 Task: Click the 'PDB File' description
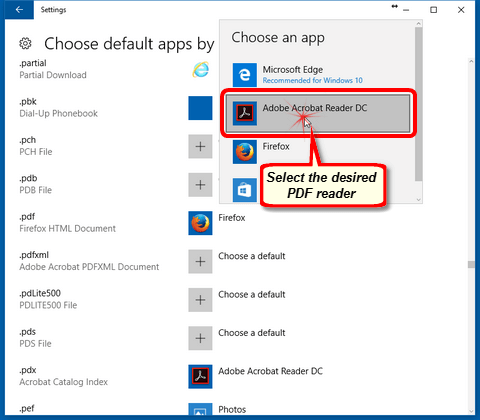pos(35,190)
